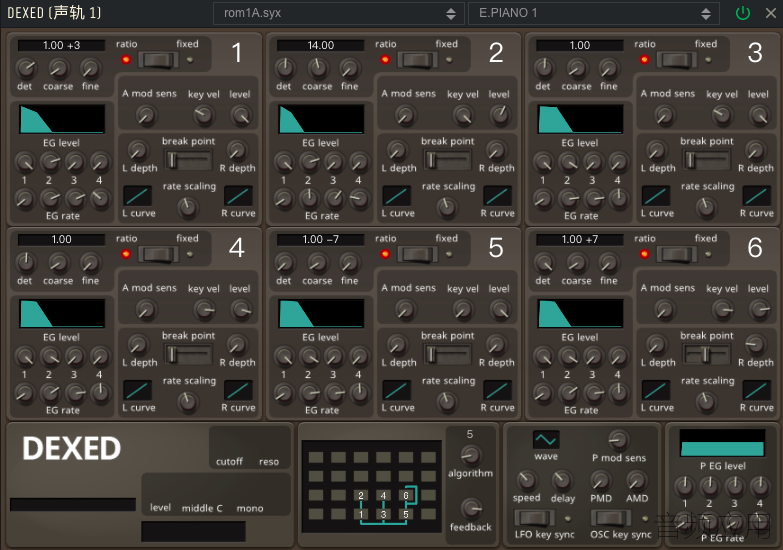The width and height of the screenshot is (783, 550).
Task: Click operator 3 break point slider
Action: pyautogui.click(x=707, y=160)
